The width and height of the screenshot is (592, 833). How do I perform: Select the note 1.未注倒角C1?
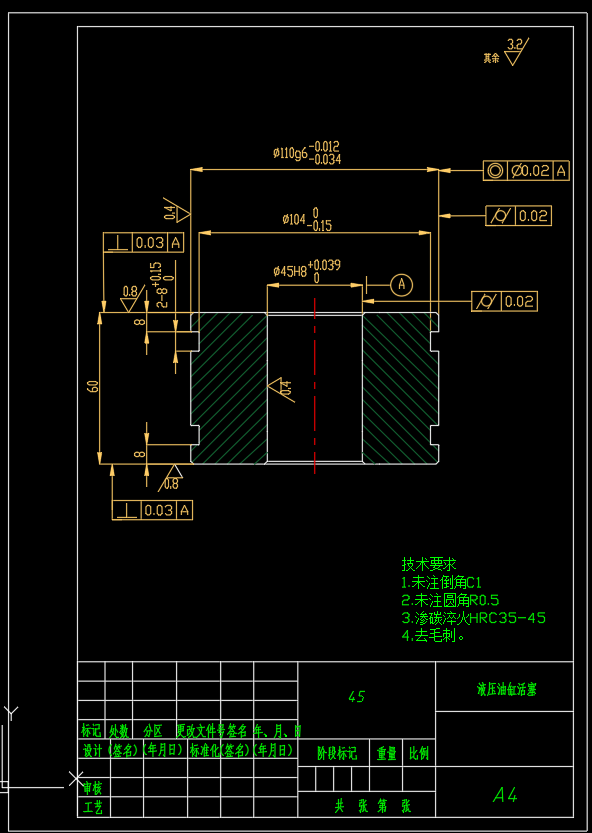pyautogui.click(x=441, y=582)
